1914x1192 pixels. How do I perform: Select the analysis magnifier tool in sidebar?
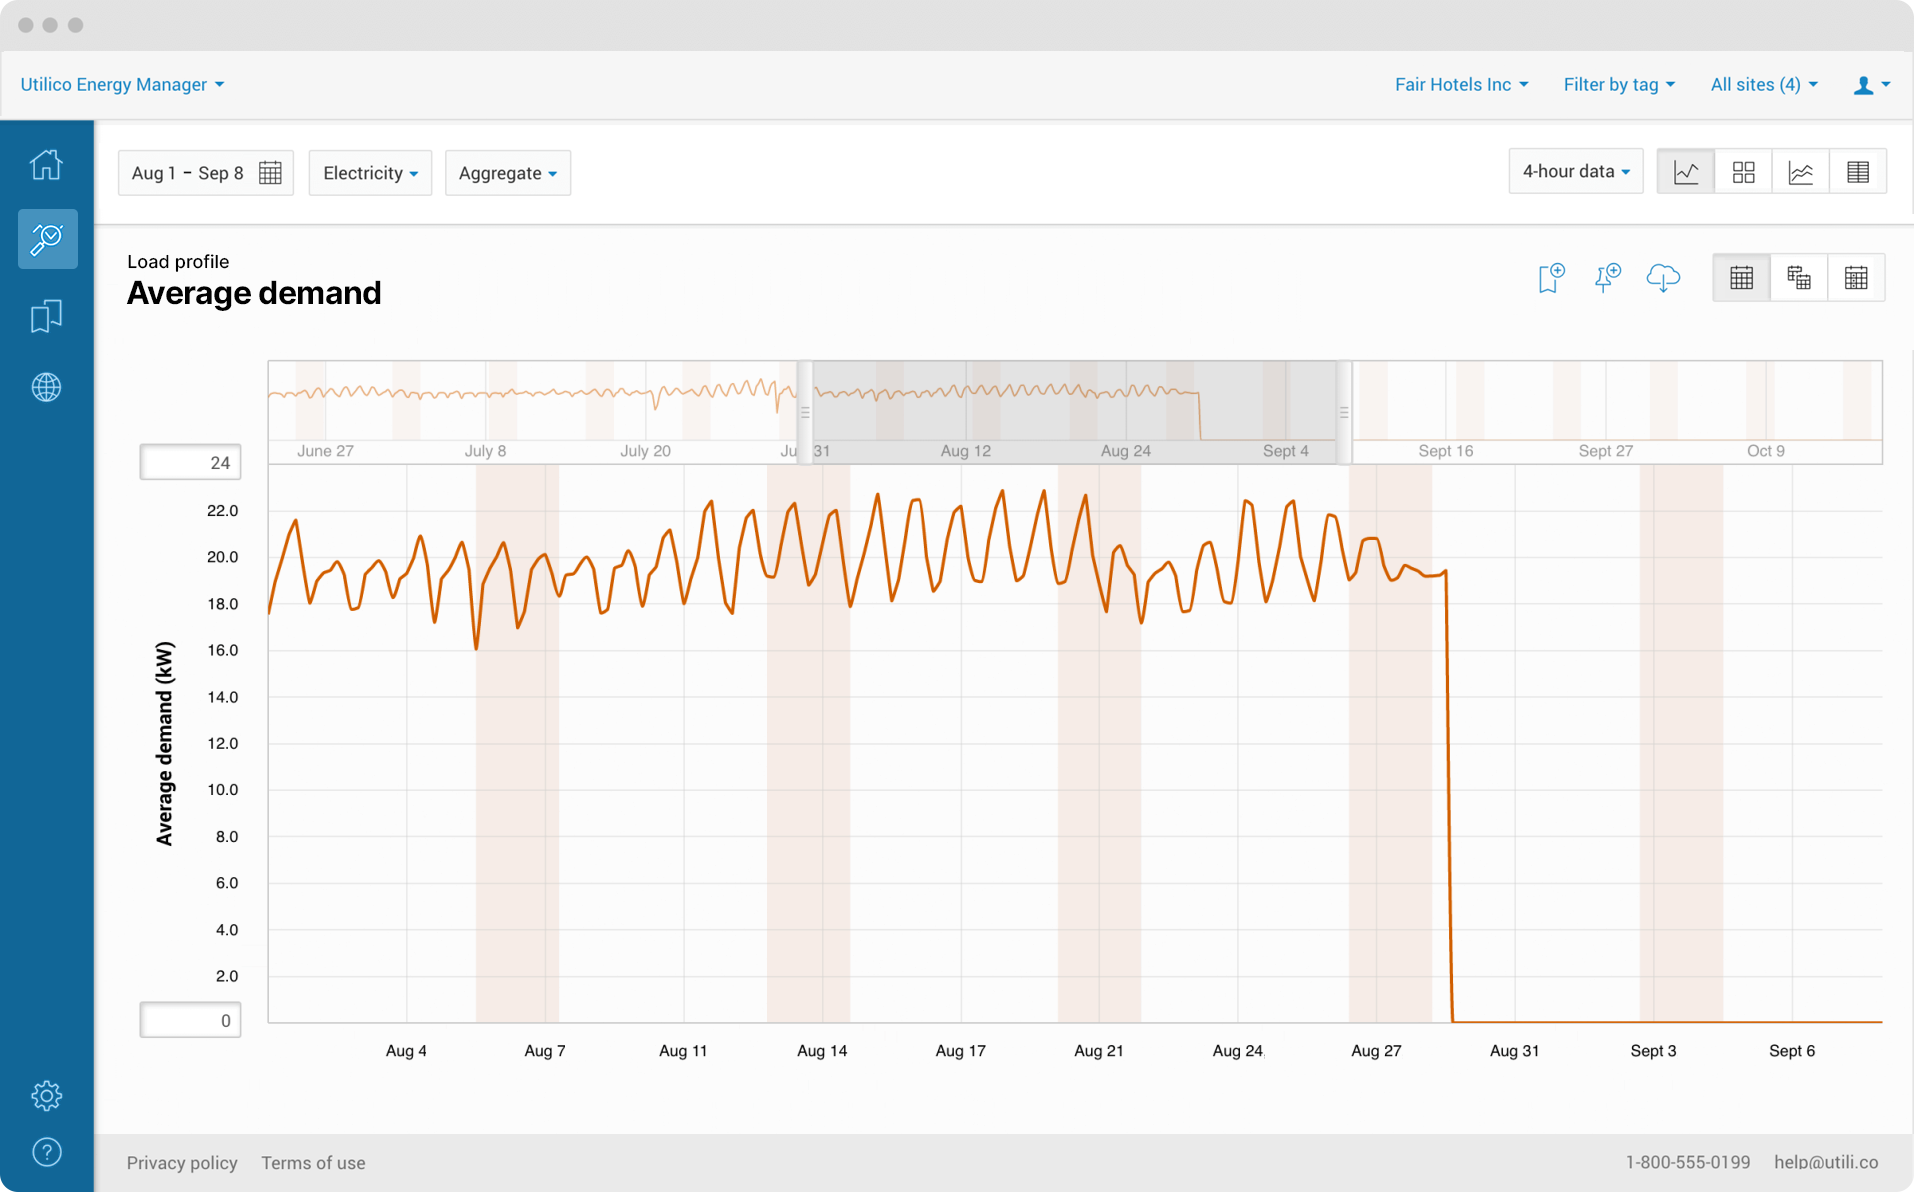(x=47, y=239)
